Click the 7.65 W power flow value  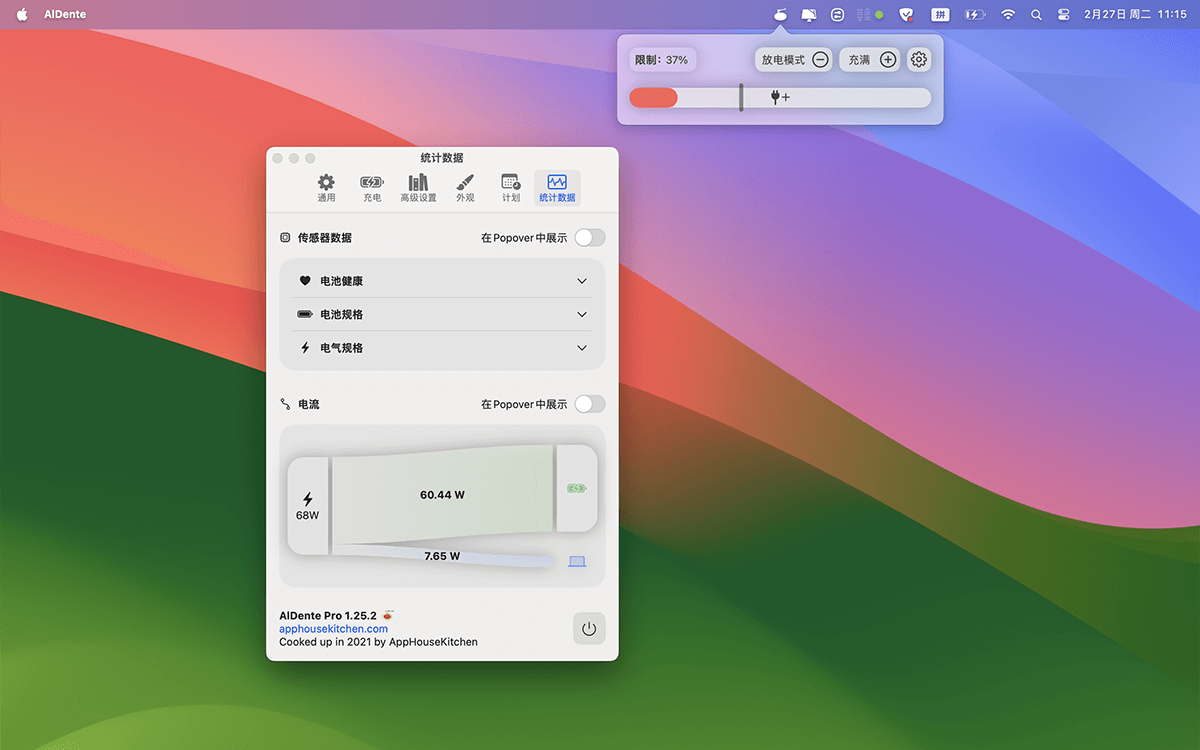click(x=442, y=556)
